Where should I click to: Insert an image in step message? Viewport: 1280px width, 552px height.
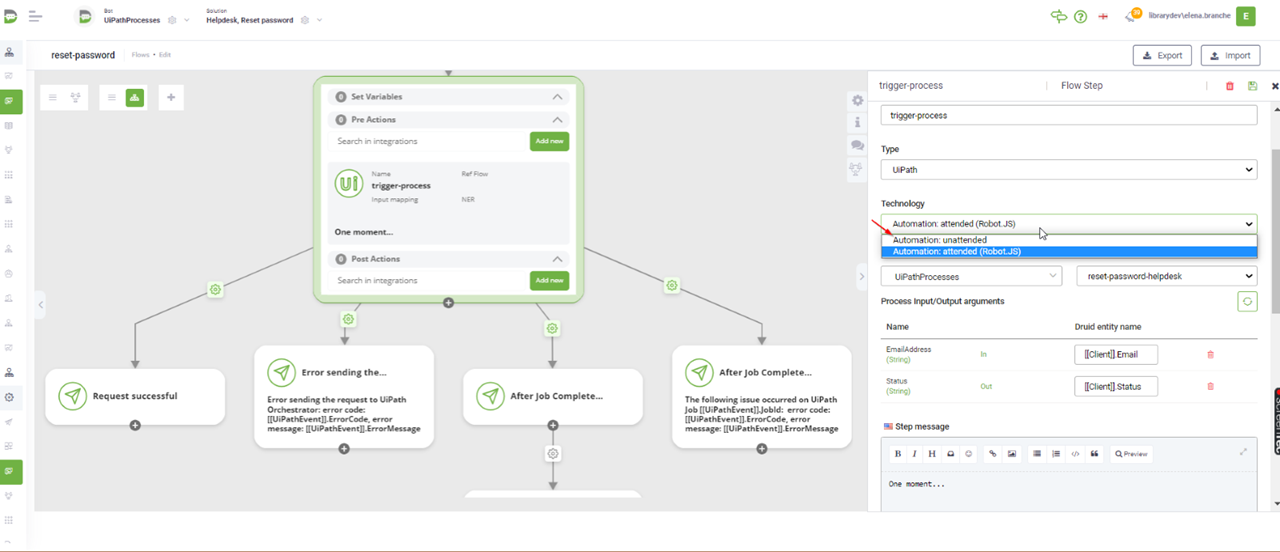click(x=1012, y=454)
